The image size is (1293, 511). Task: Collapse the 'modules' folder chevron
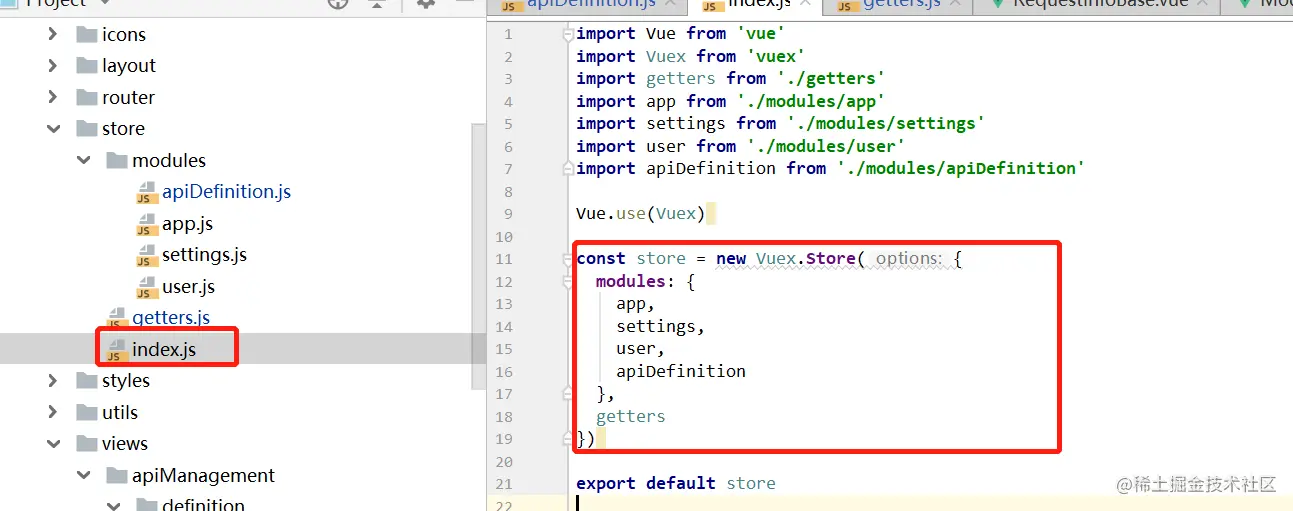point(83,161)
